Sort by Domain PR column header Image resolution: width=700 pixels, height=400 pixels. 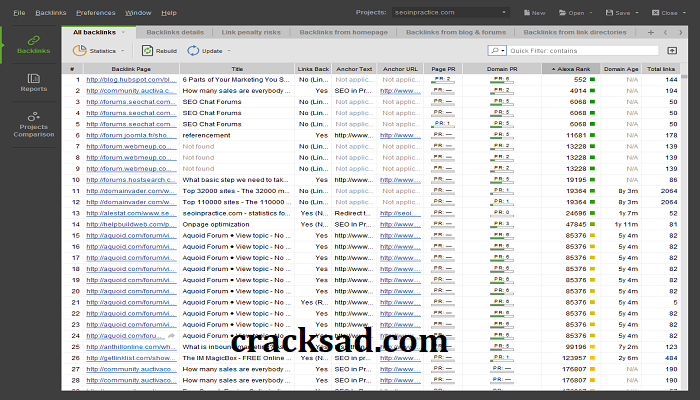pyautogui.click(x=502, y=69)
